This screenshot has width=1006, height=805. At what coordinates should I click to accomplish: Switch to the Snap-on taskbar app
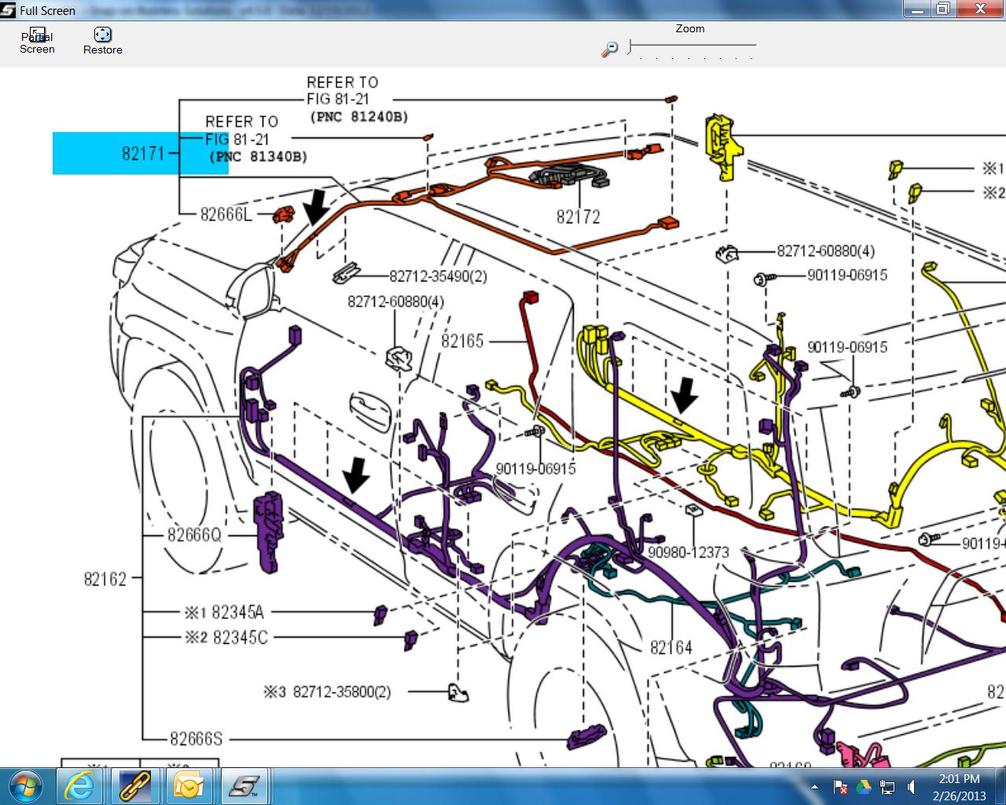coord(244,786)
